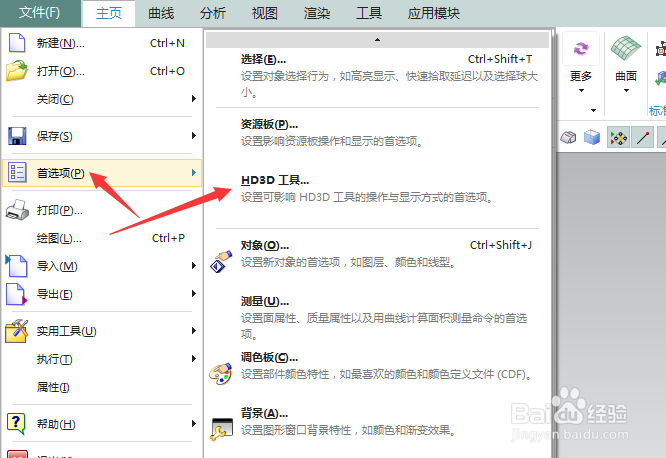Switch to the 分析 tab
The height and width of the screenshot is (458, 666).
pos(213,13)
